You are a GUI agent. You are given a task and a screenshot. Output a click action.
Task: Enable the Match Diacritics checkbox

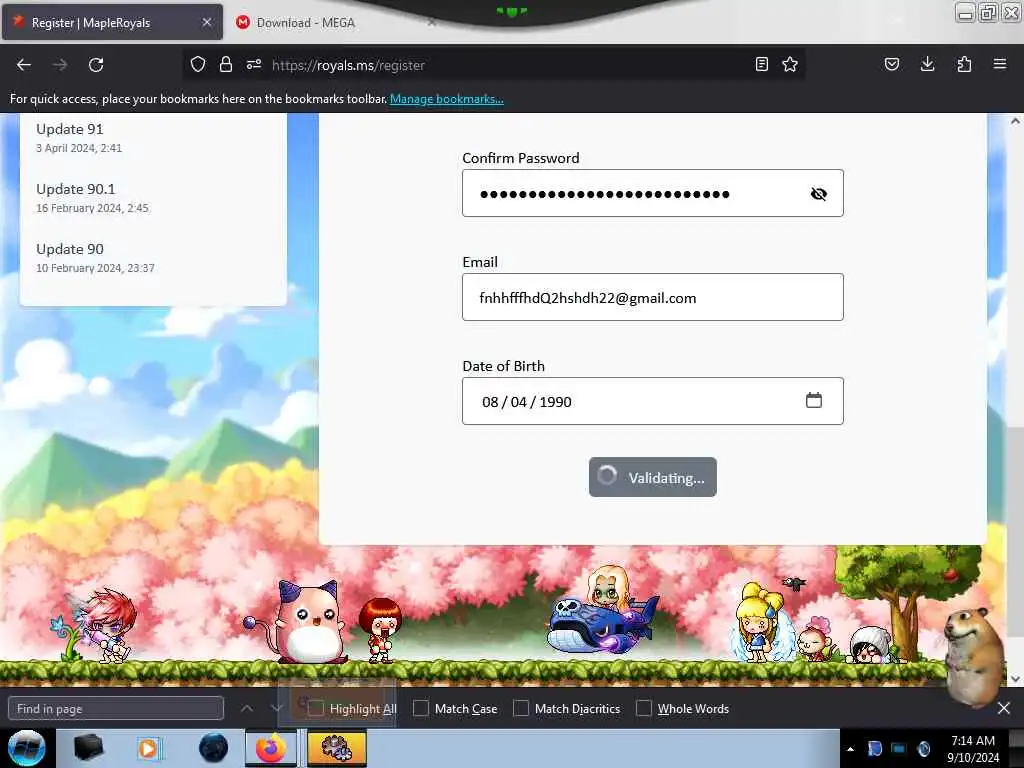click(x=521, y=708)
